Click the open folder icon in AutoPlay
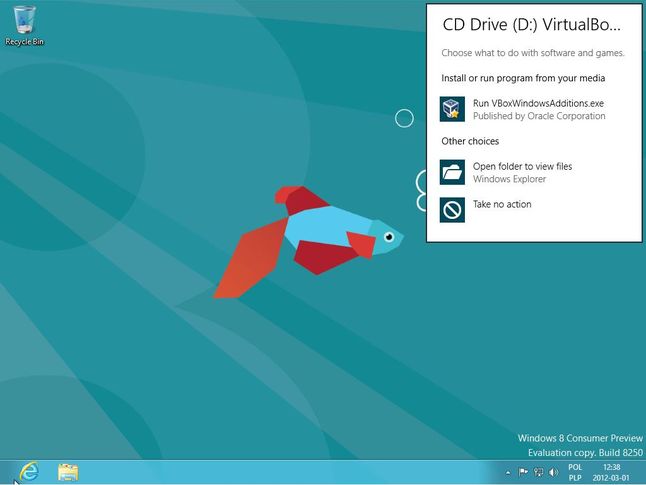 click(x=452, y=172)
